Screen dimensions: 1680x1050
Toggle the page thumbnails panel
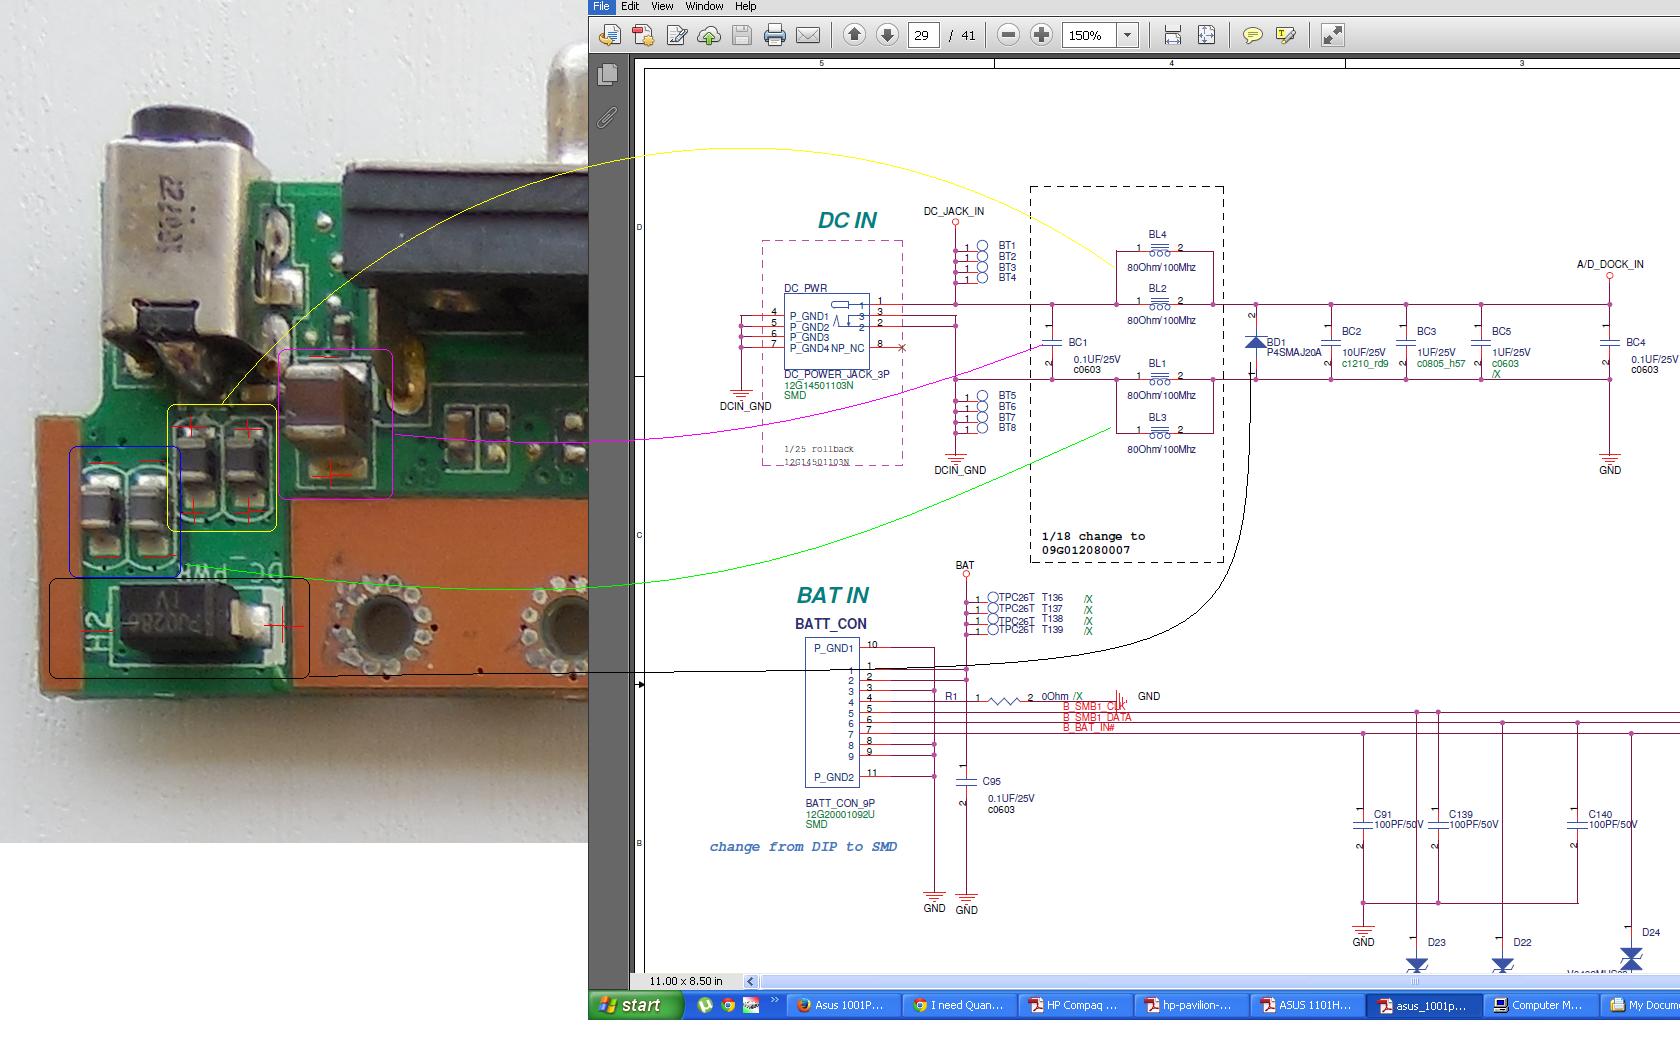(x=606, y=75)
